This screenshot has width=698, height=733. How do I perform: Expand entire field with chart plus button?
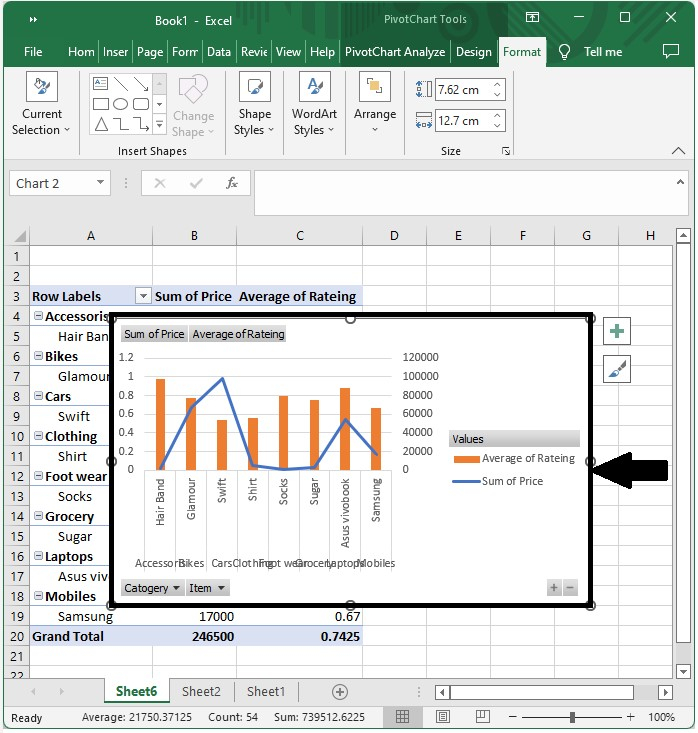(554, 588)
